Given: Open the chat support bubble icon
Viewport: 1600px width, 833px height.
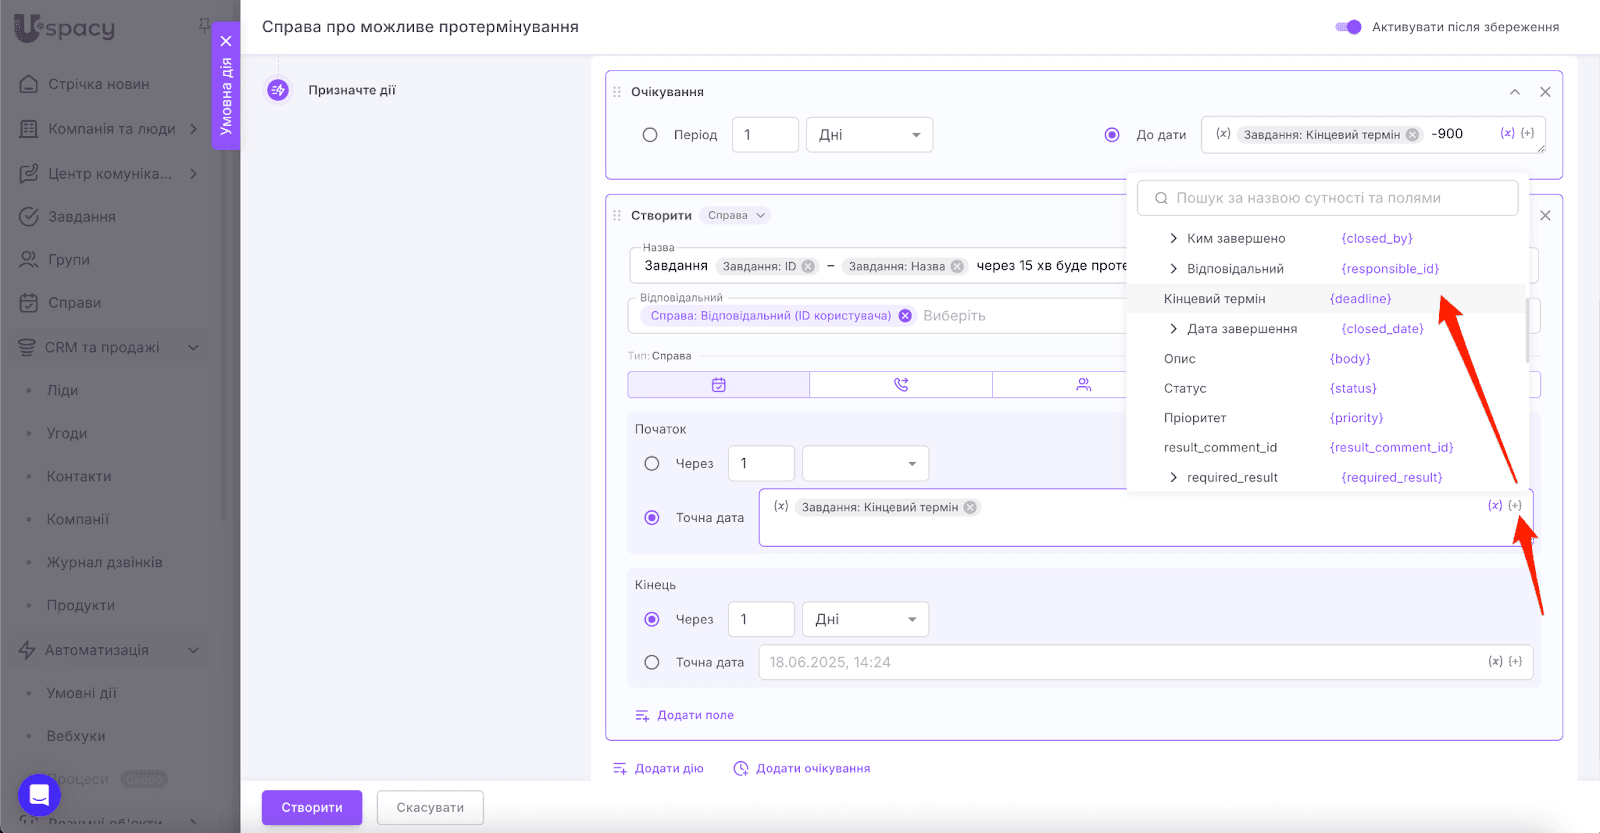Looking at the screenshot, I should tap(39, 795).
